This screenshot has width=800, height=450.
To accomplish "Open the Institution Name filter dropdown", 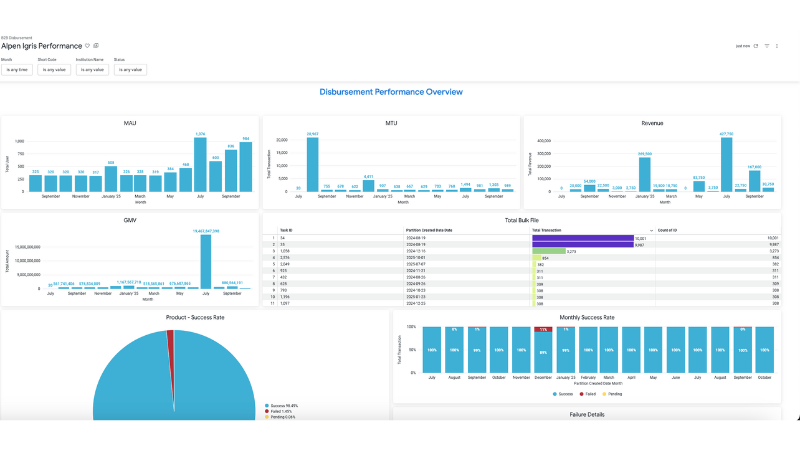I will [x=92, y=69].
